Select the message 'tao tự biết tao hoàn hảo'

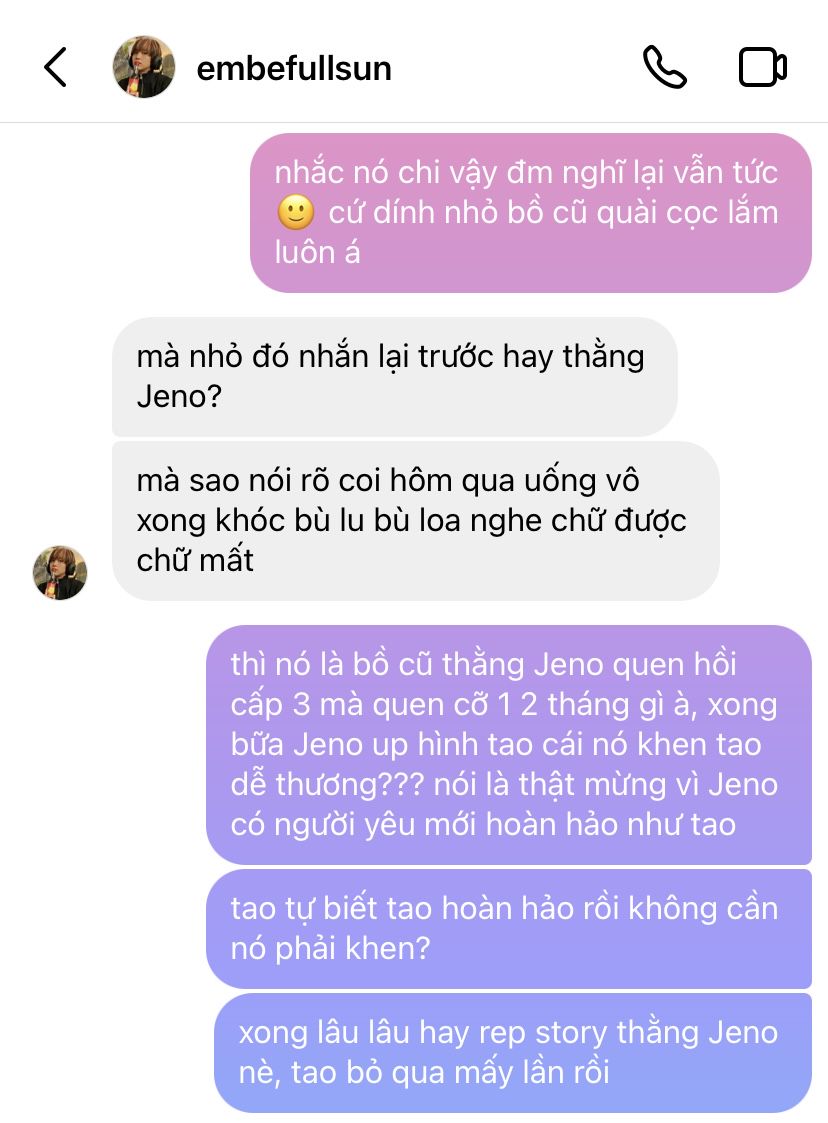[509, 929]
